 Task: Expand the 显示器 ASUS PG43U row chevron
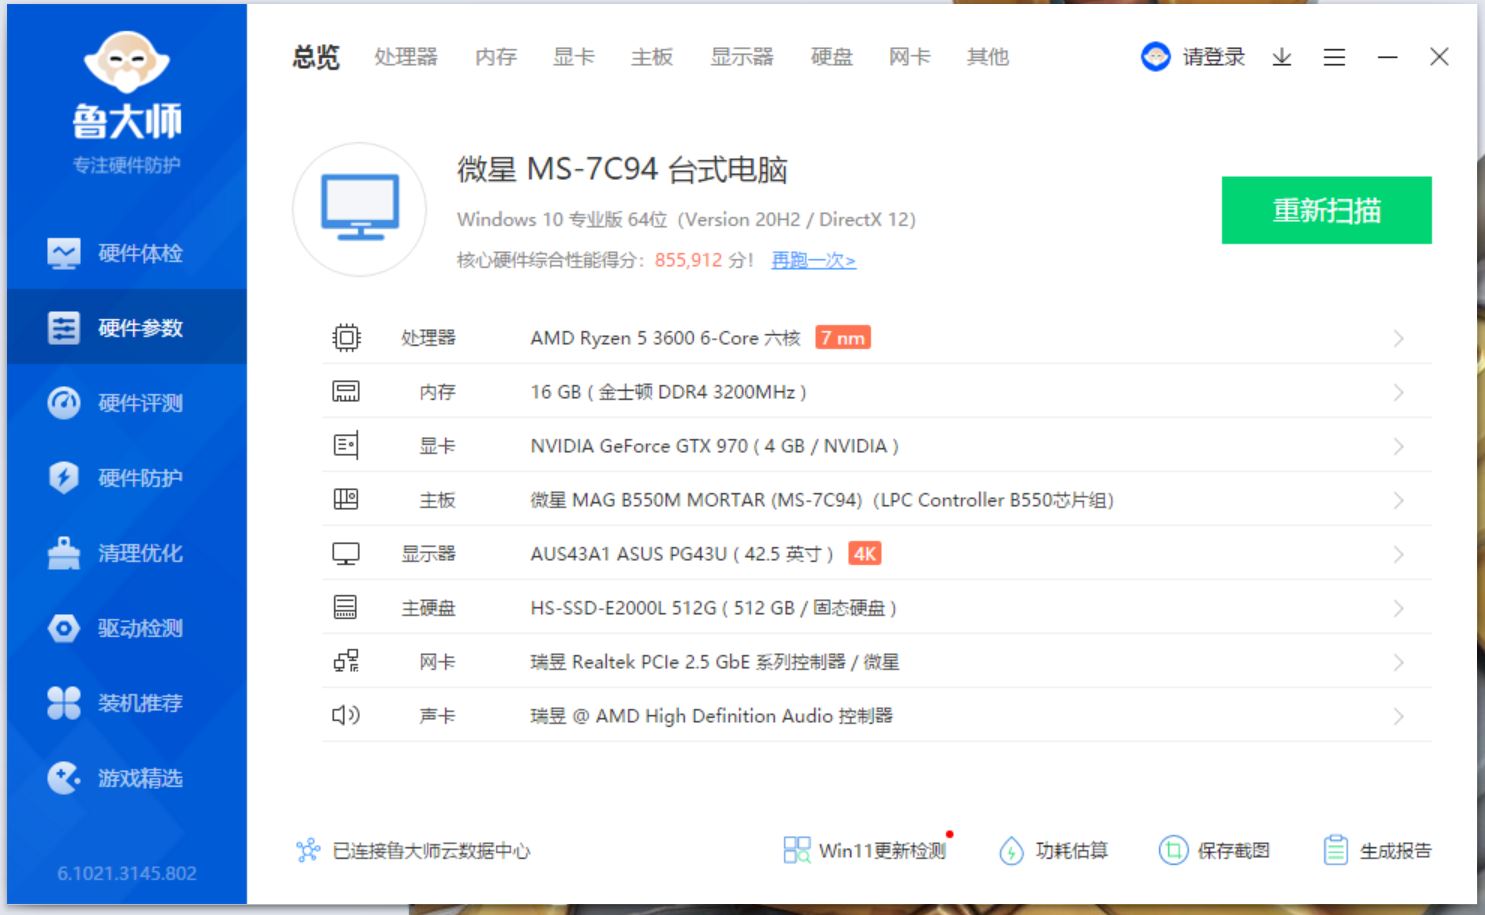point(1398,555)
